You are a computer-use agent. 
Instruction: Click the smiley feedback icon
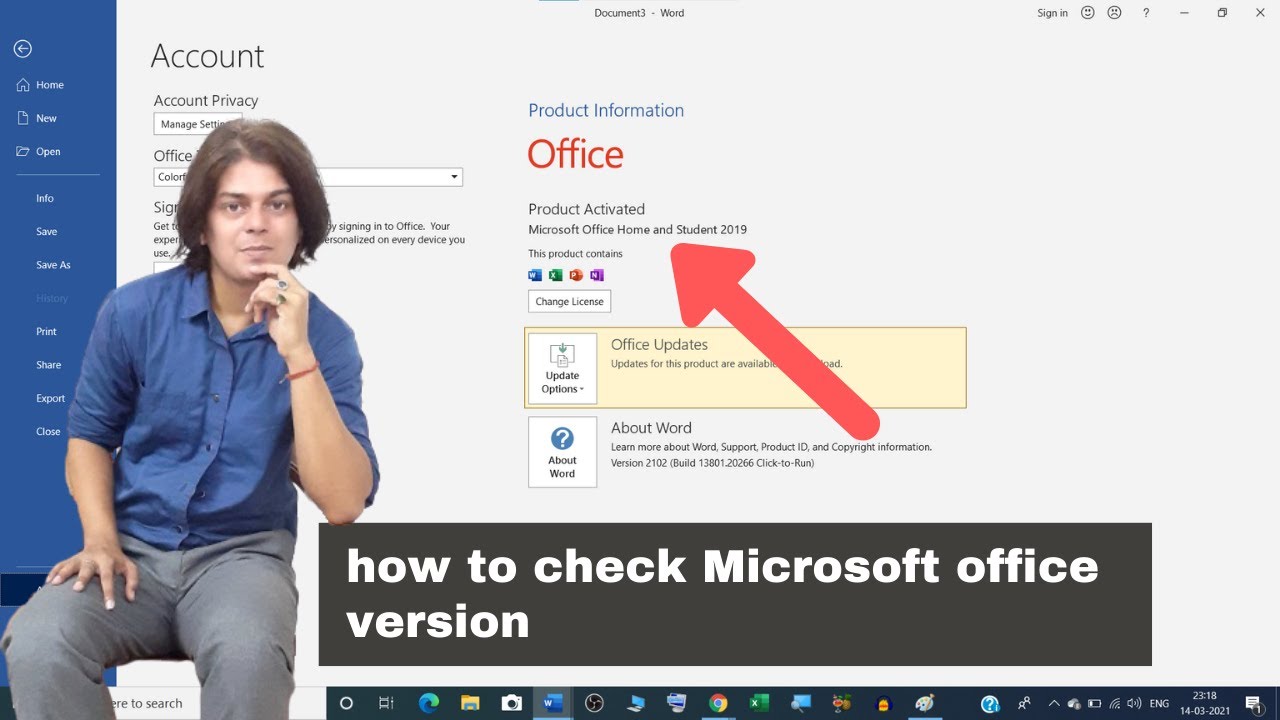[x=1088, y=13]
